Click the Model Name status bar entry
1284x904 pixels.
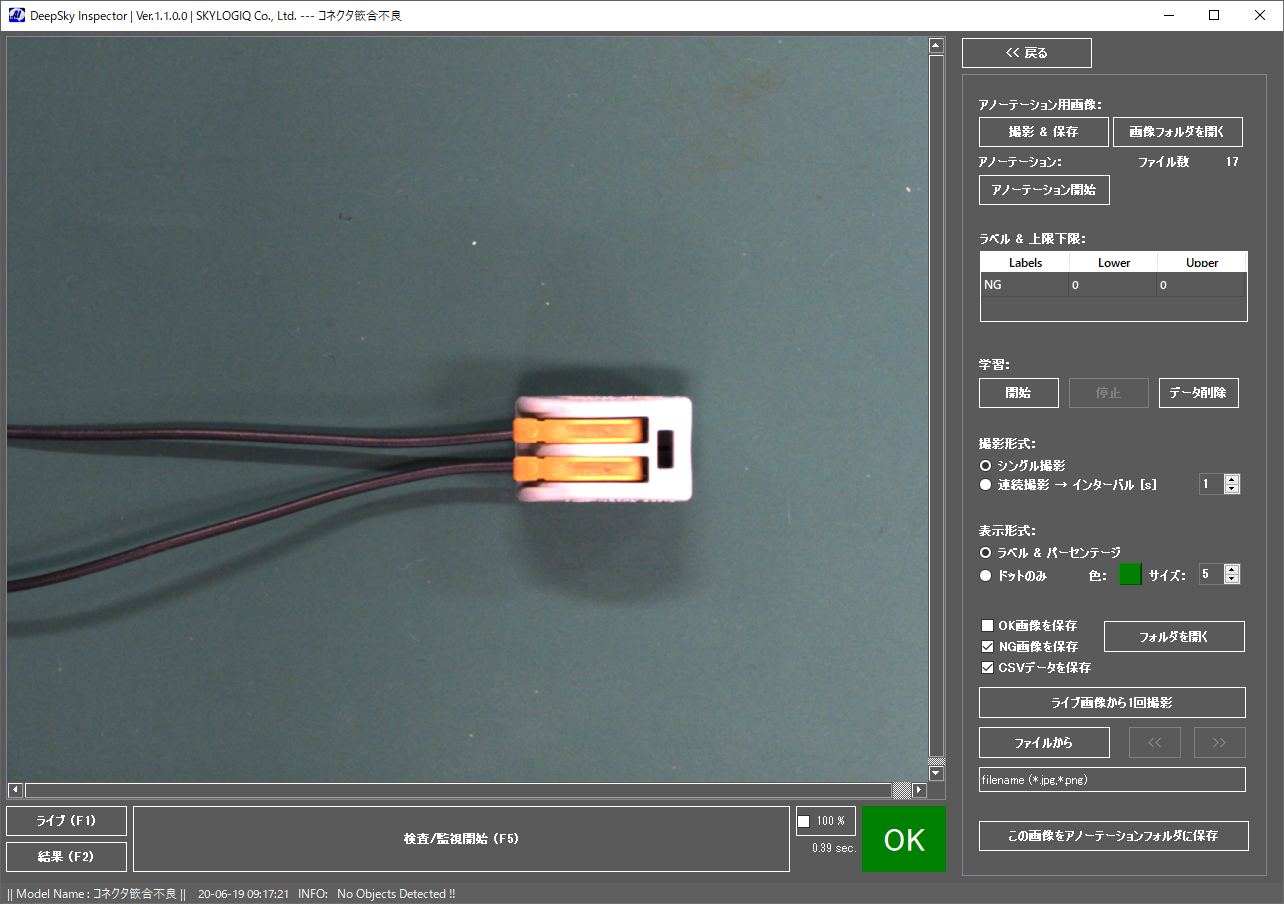pyautogui.click(x=97, y=894)
